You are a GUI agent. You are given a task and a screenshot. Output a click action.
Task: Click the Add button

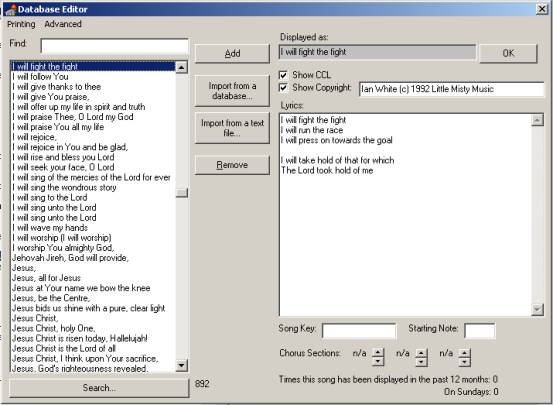tap(232, 54)
